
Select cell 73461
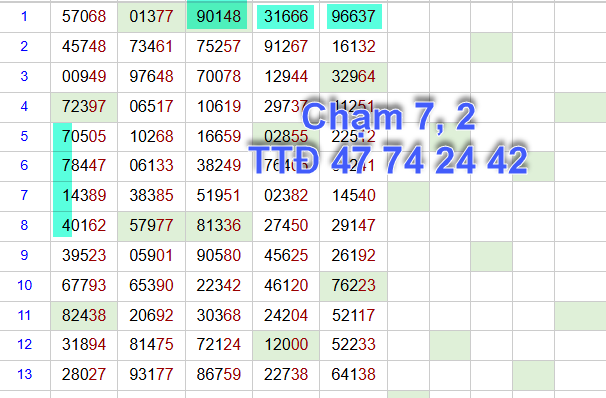click(152, 47)
